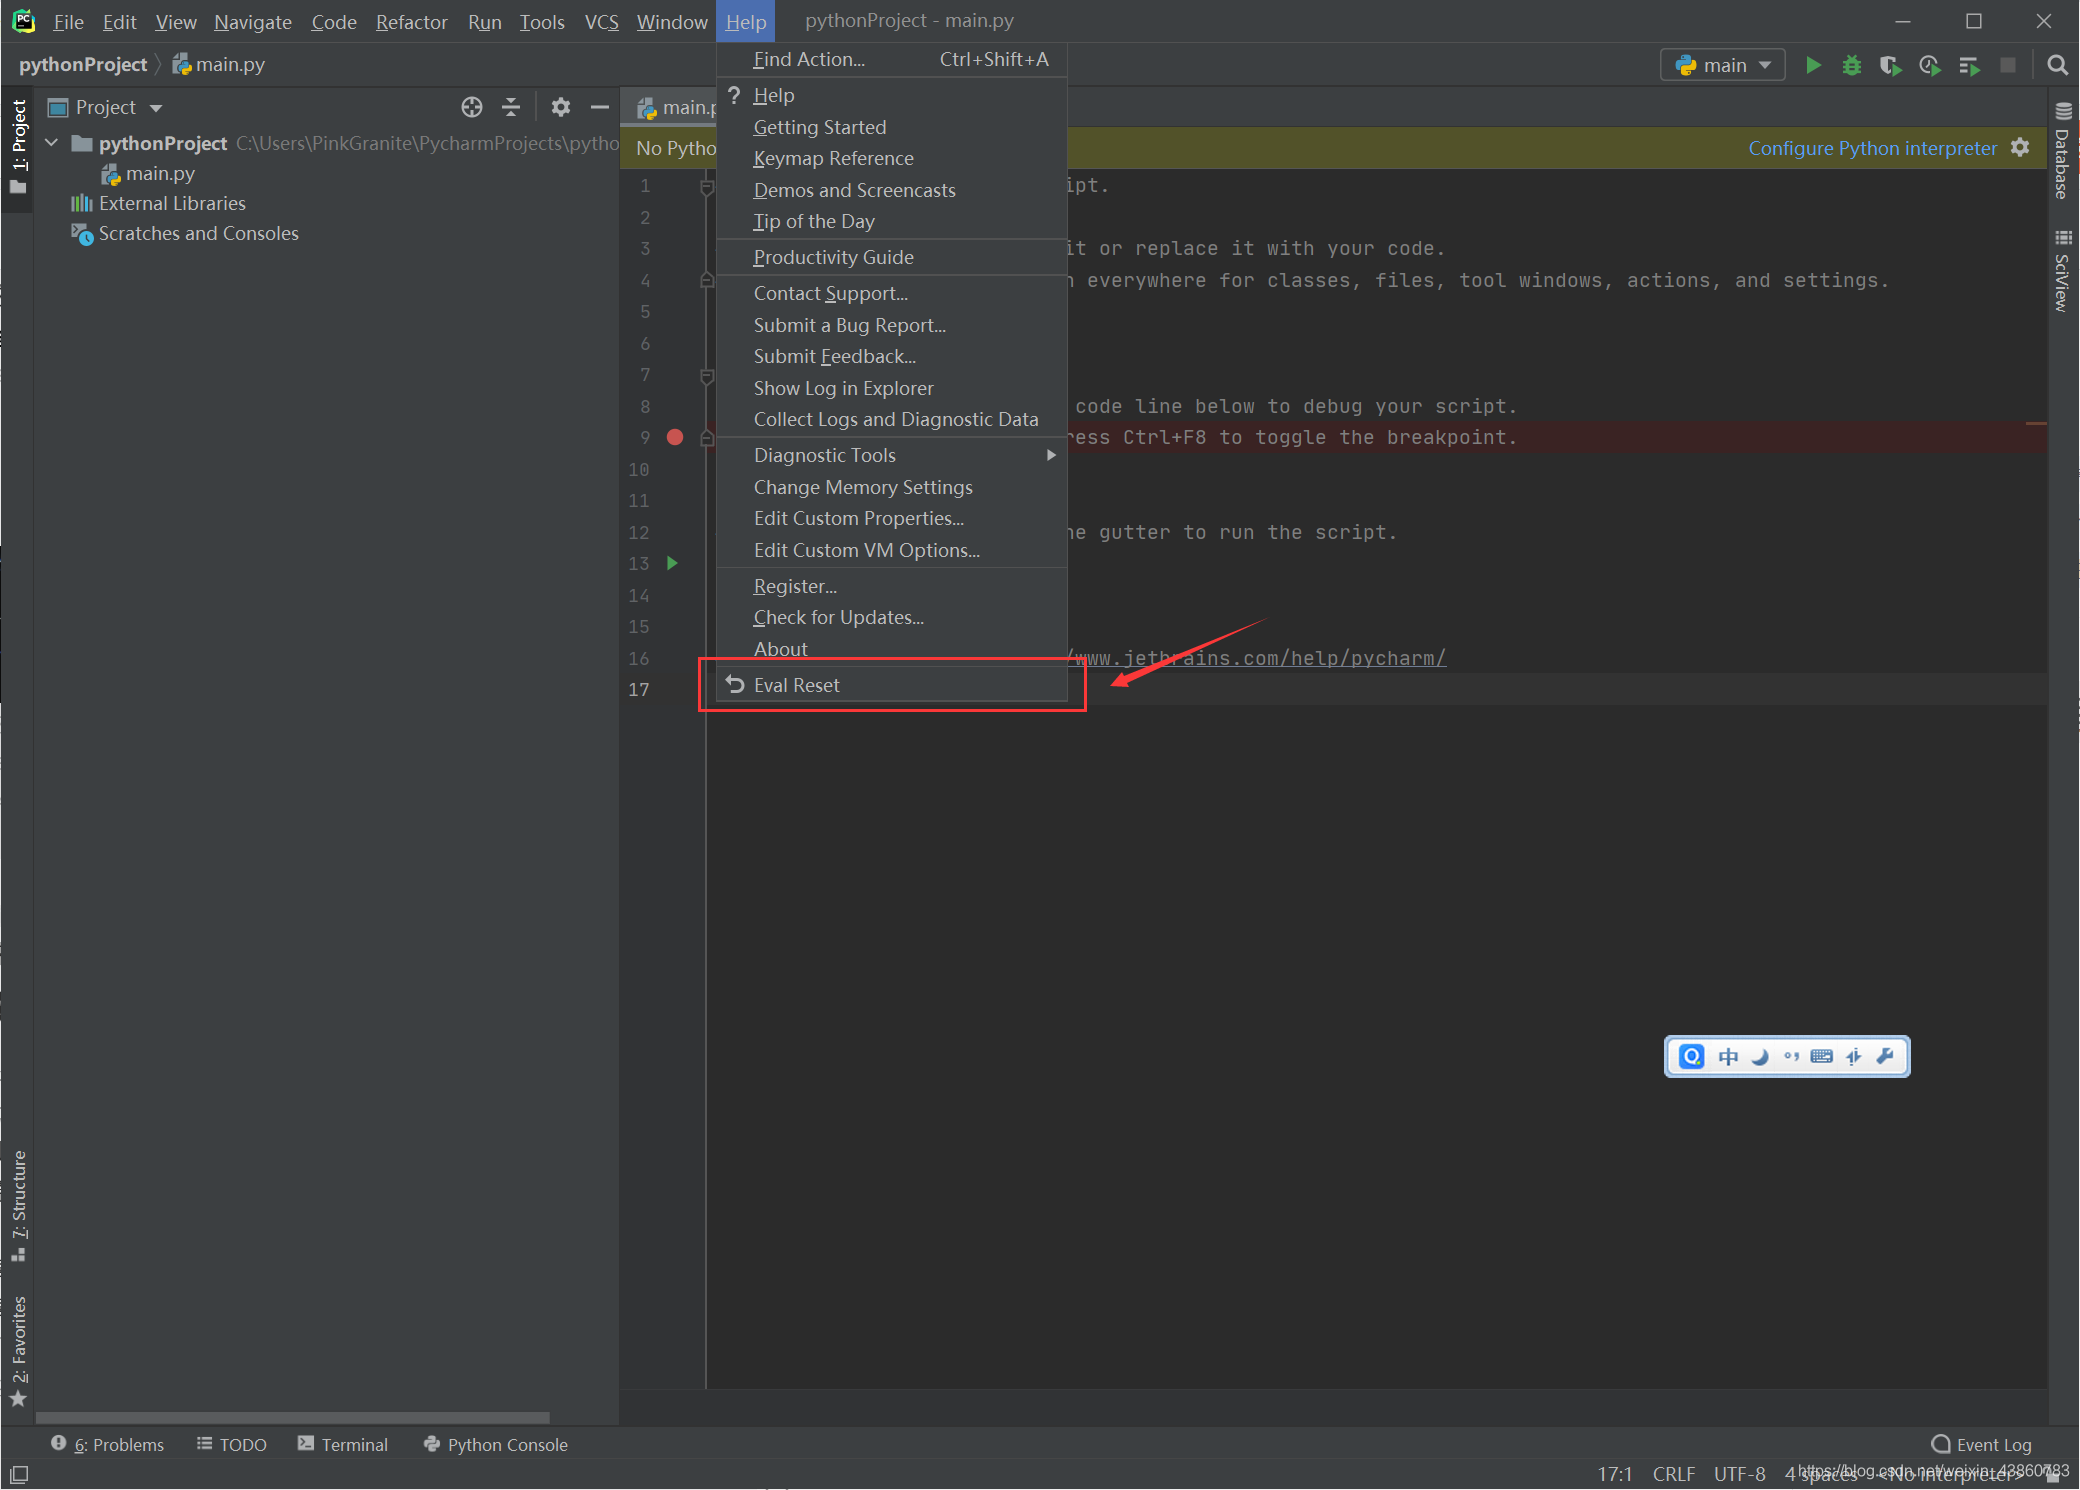Open Search Everywhere magnifier icon

[2057, 65]
